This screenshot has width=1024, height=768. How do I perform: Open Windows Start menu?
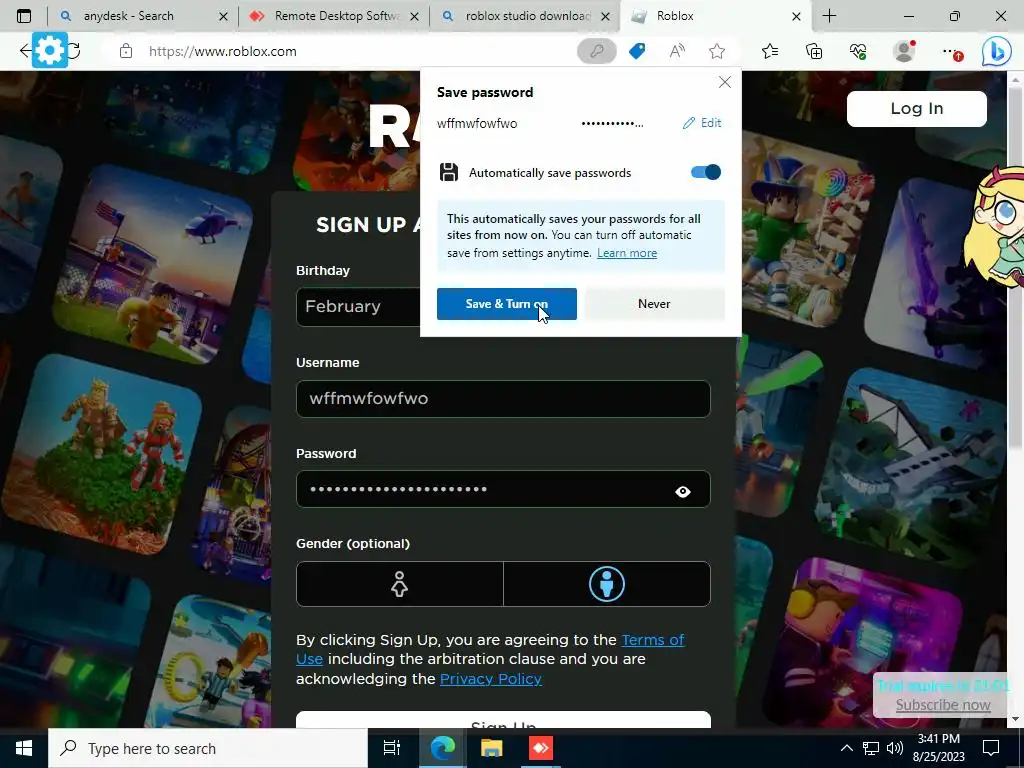coord(24,748)
